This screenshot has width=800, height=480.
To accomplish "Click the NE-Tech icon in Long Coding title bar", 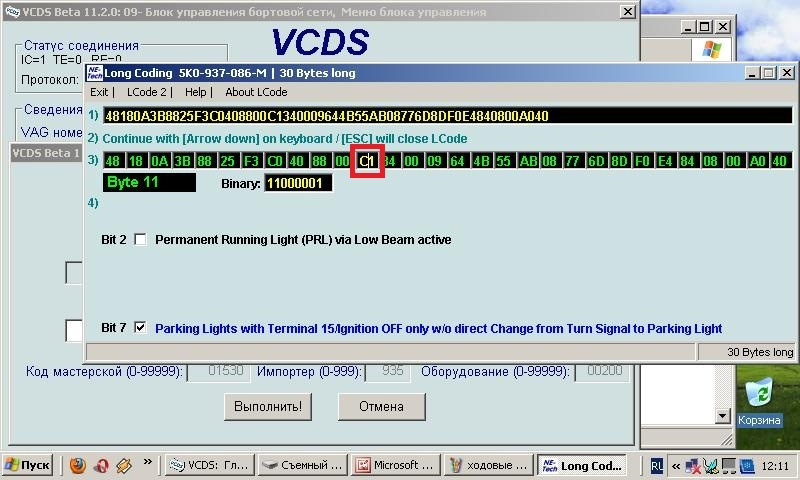I will pyautogui.click(x=94, y=73).
